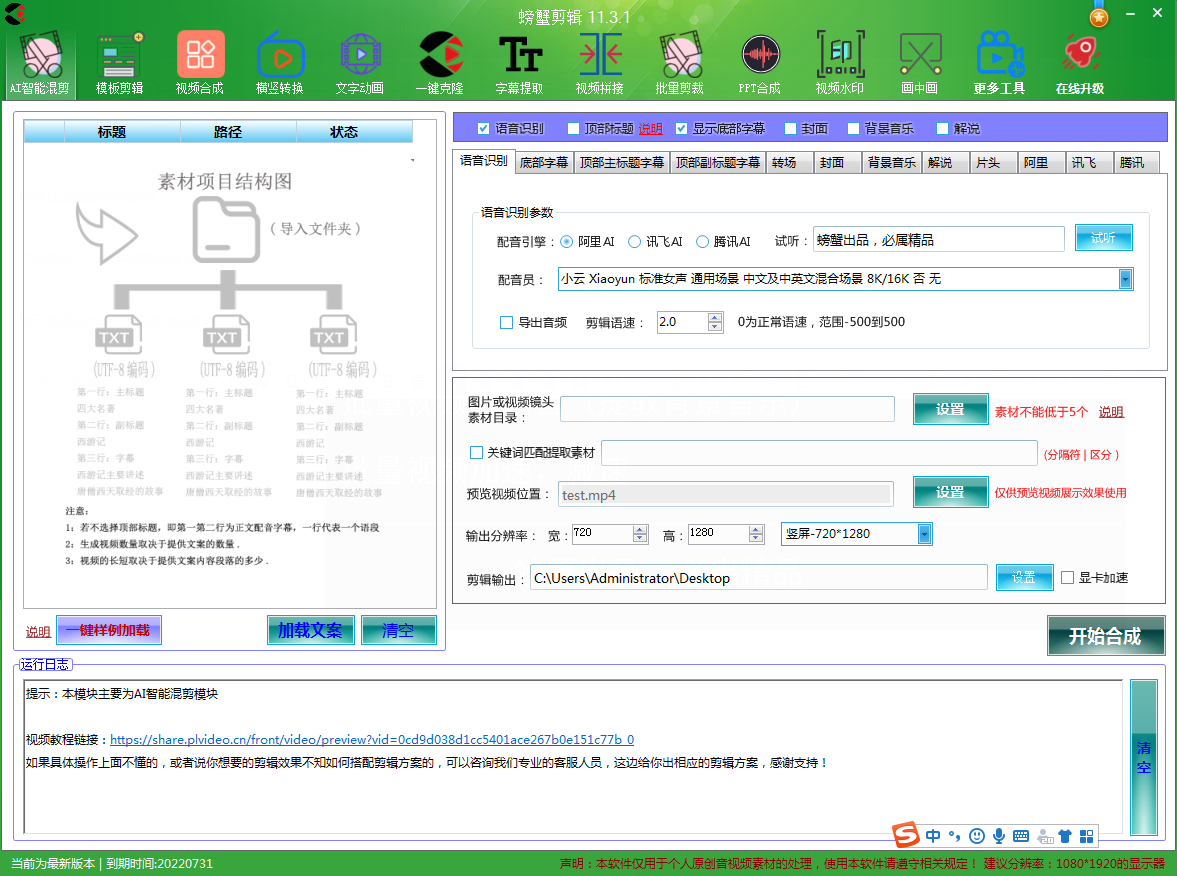Open the 模板剪辑 template editing tool
This screenshot has width=1177, height=876.
[x=120, y=58]
